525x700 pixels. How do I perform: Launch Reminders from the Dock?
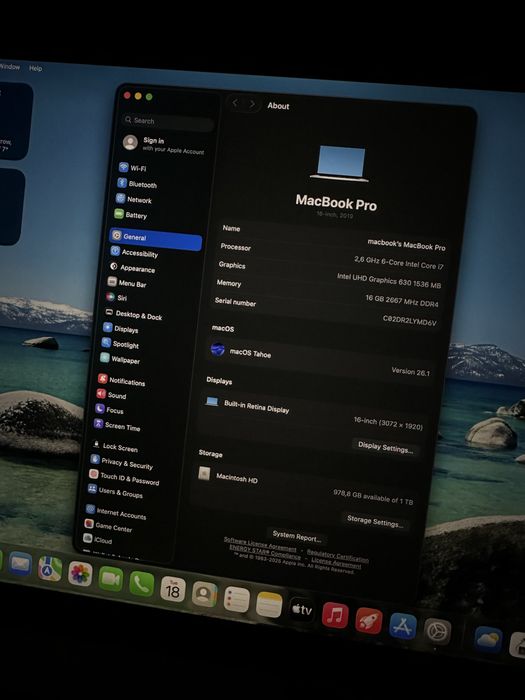click(237, 600)
